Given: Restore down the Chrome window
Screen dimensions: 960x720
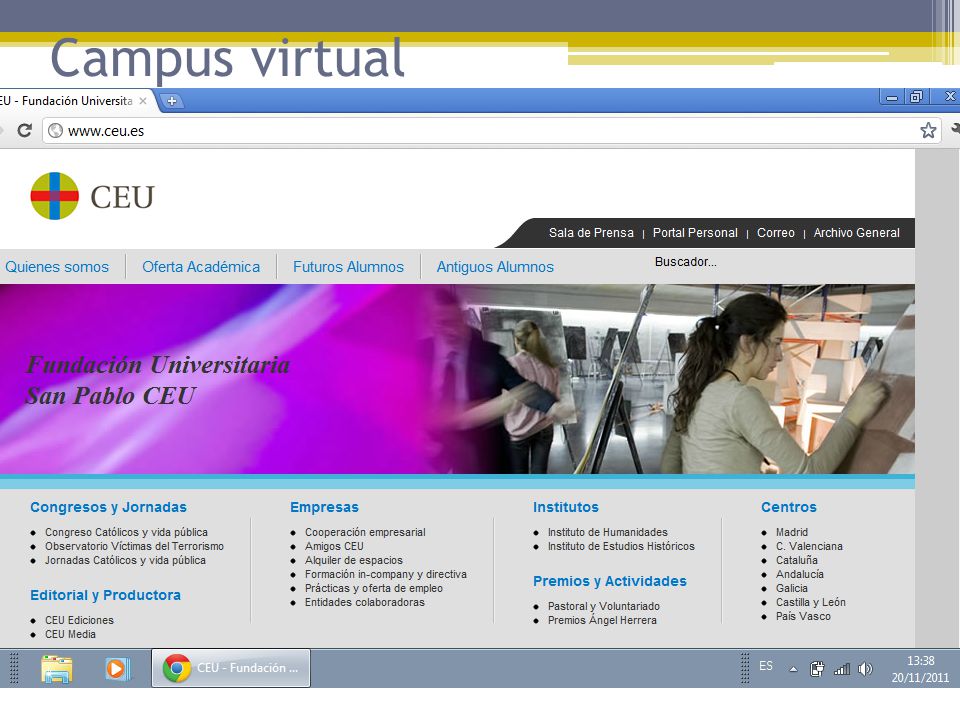Looking at the screenshot, I should (x=917, y=97).
